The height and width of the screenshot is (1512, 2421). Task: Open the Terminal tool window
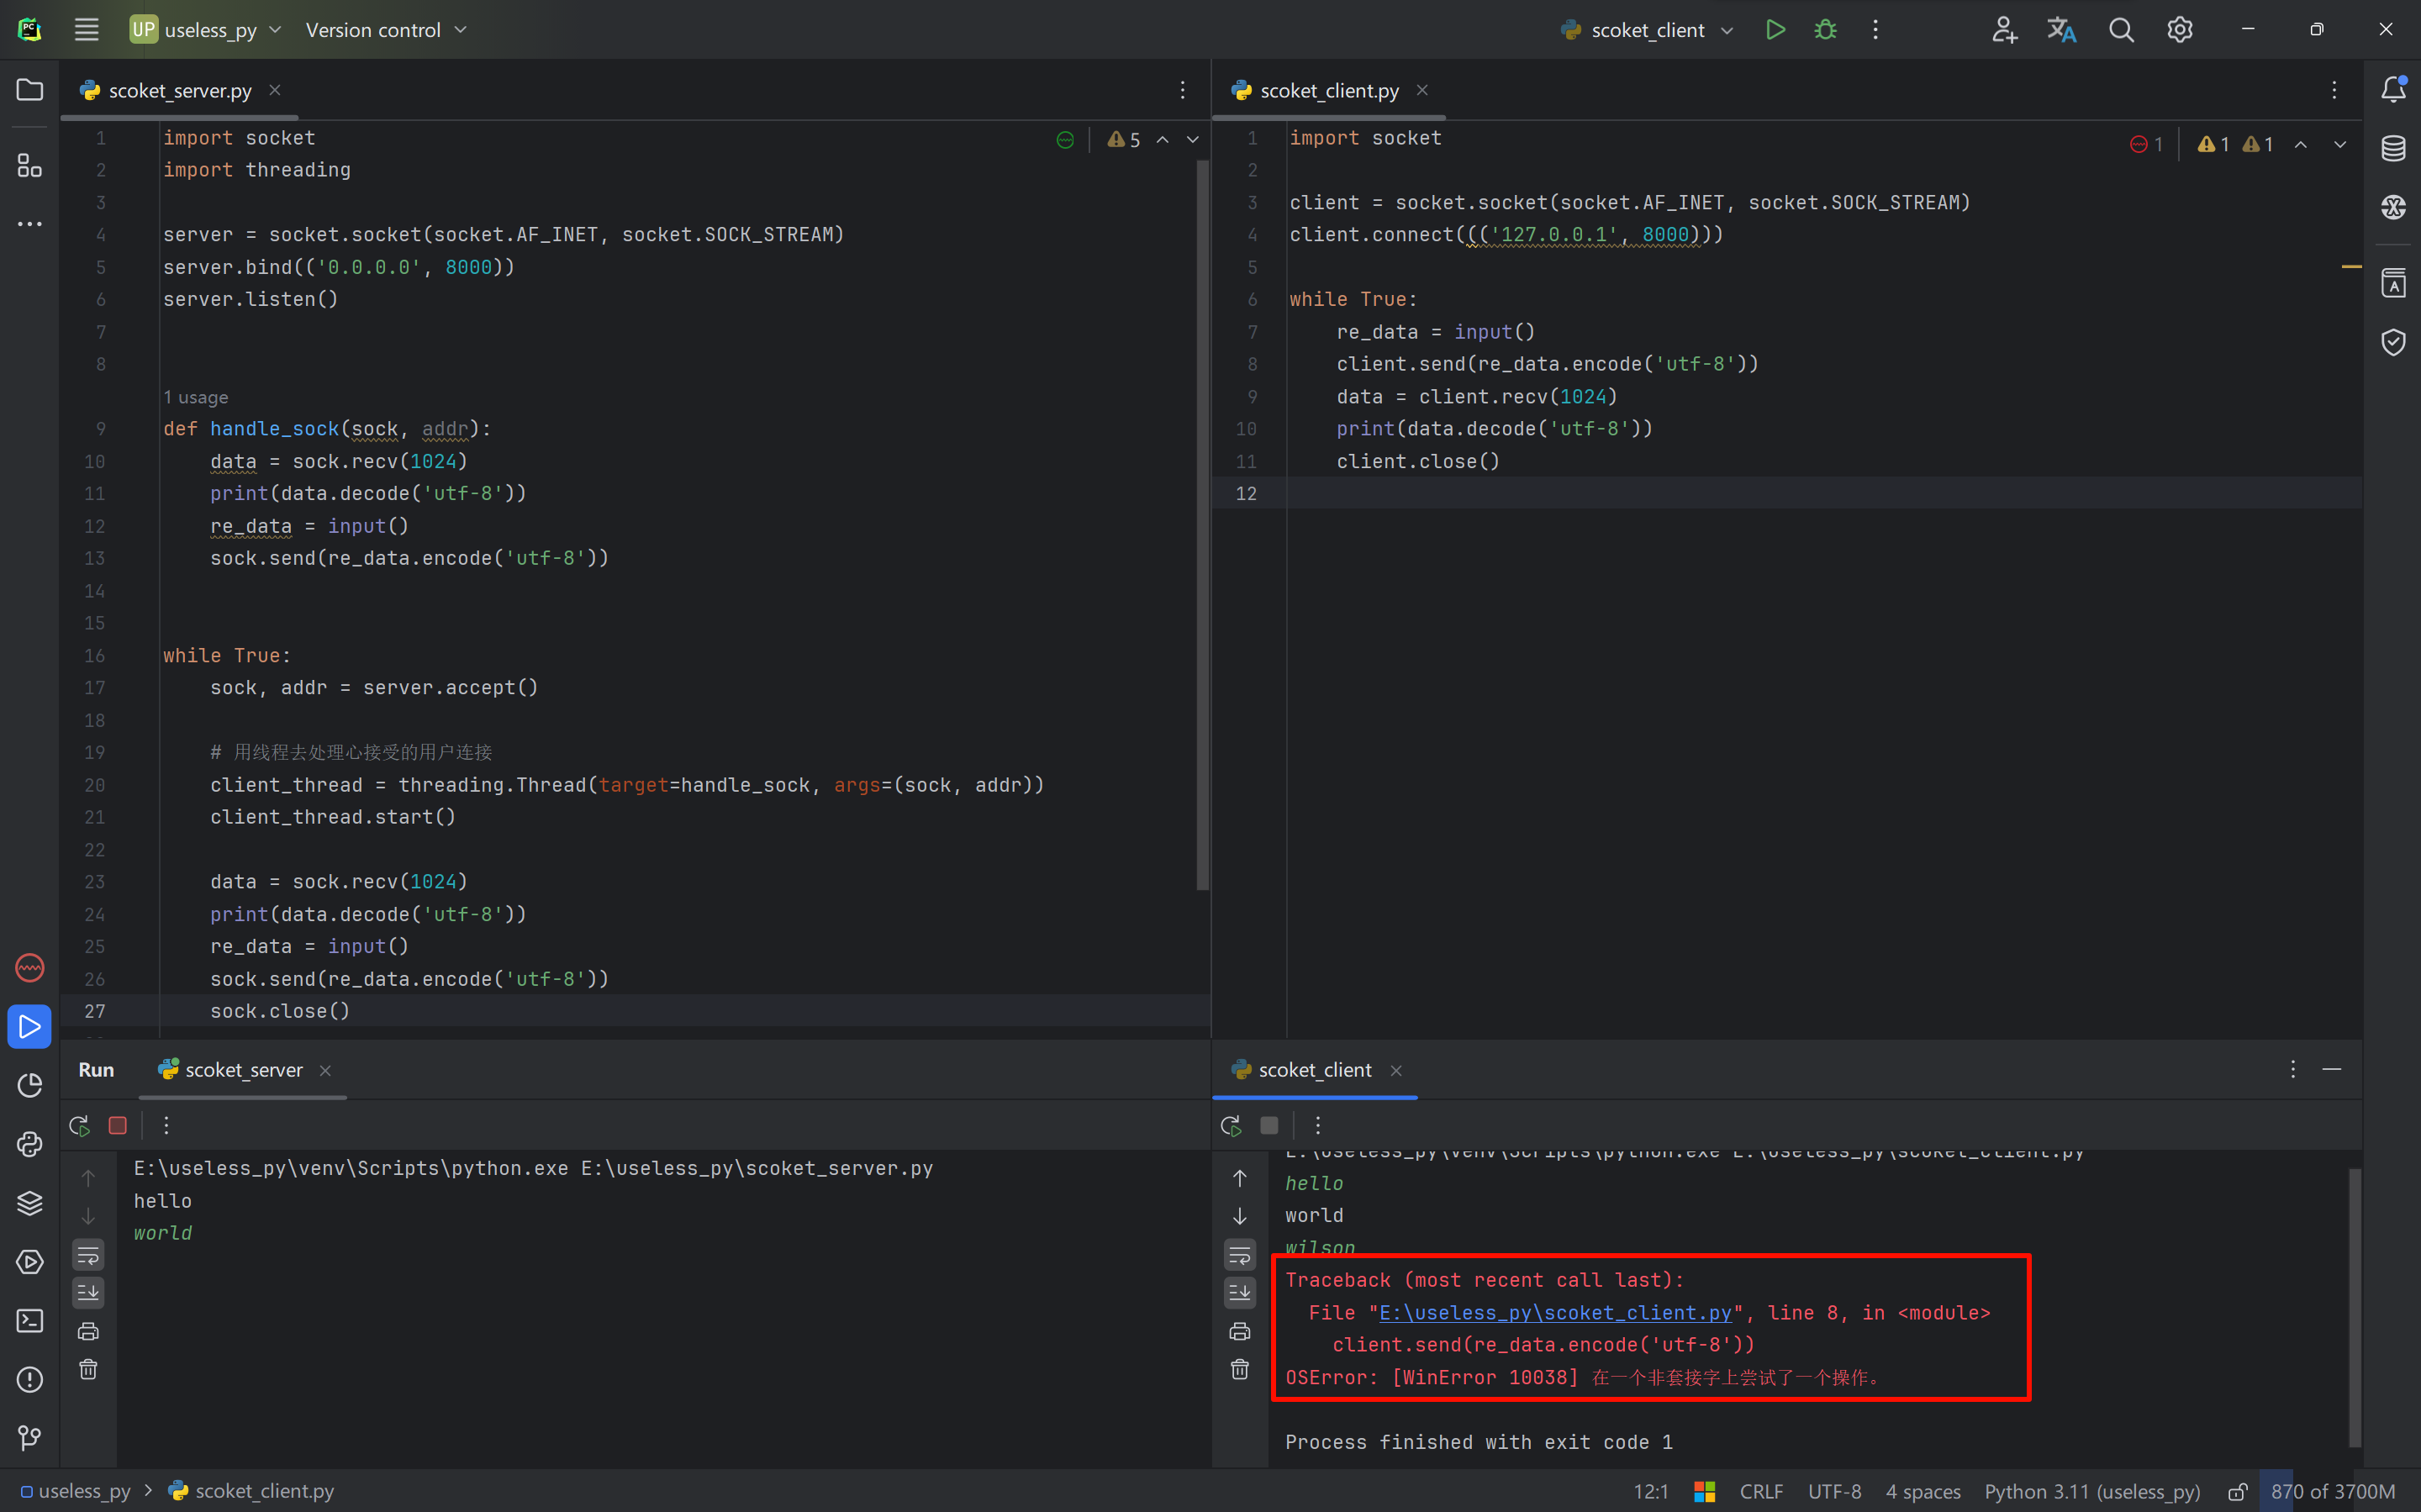coord(30,1321)
